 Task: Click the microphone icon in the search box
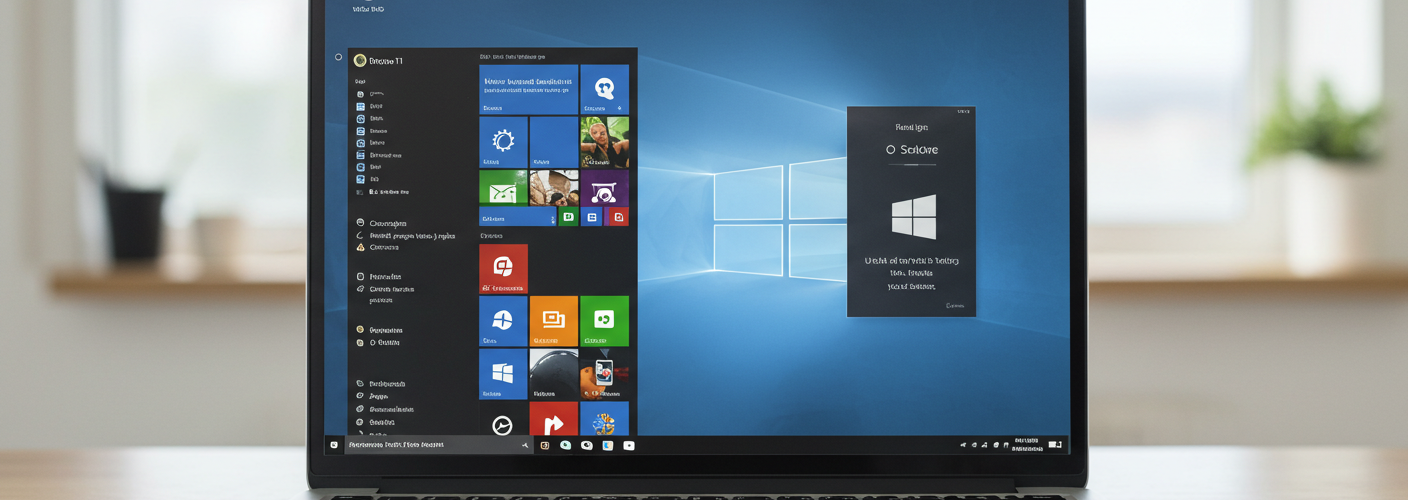pos(525,445)
